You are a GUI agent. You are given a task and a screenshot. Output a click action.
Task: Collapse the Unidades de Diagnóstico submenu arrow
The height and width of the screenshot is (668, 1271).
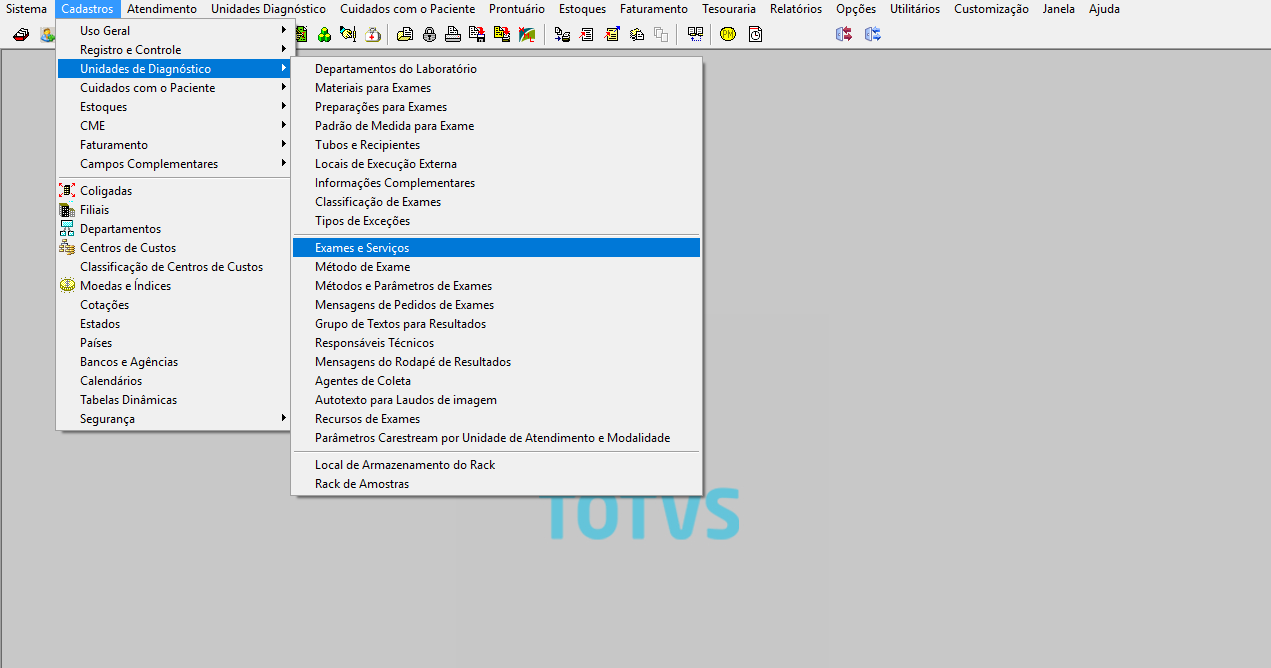coord(284,68)
